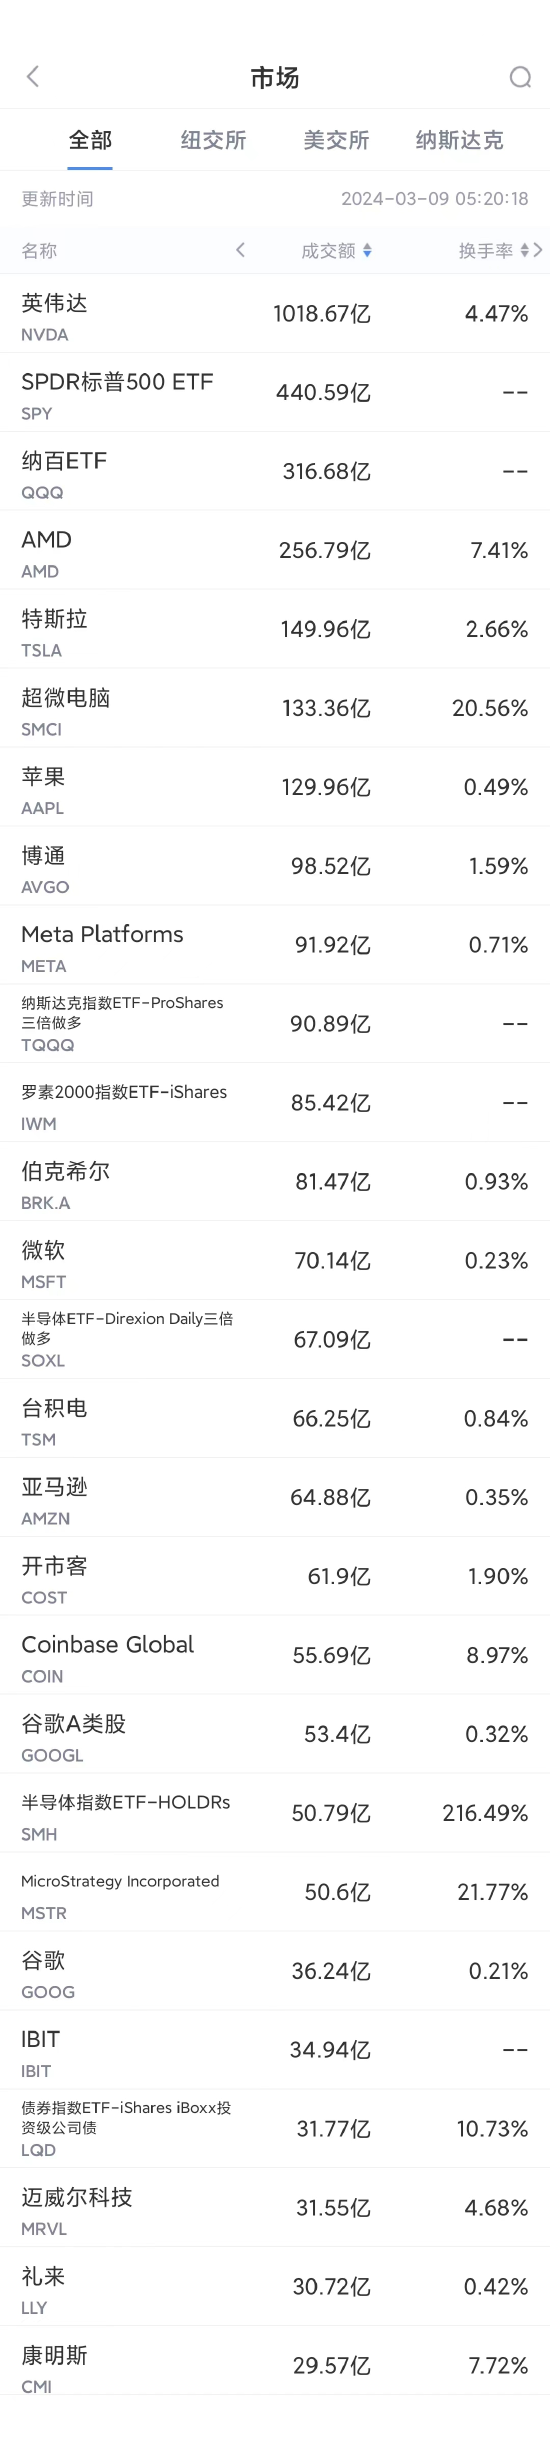Sort by 换手率 column arrows

coord(525,251)
